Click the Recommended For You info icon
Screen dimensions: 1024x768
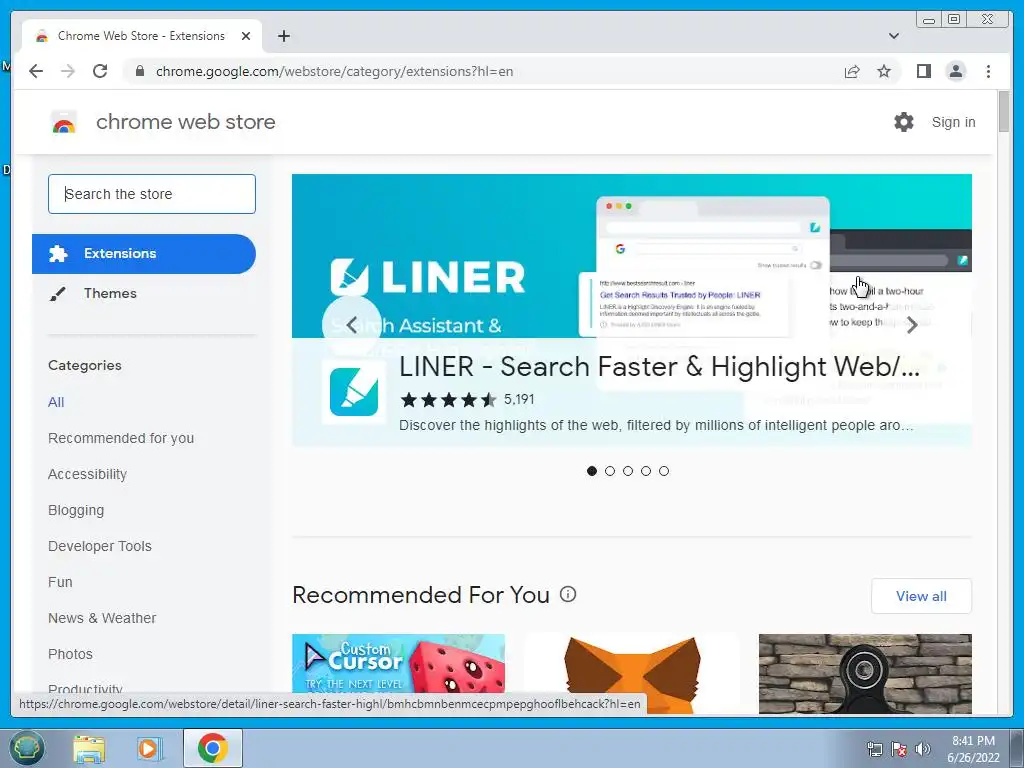pos(568,594)
